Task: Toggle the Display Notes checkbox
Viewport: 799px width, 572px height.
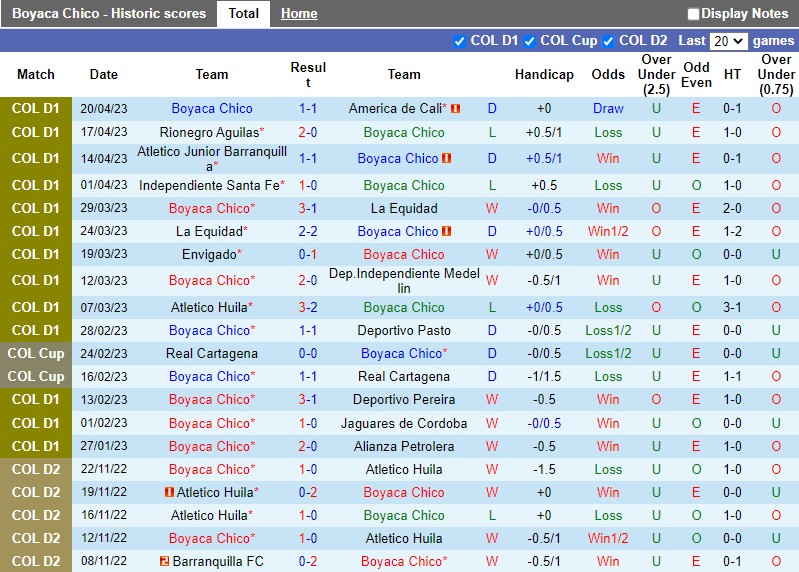Action: (x=693, y=14)
